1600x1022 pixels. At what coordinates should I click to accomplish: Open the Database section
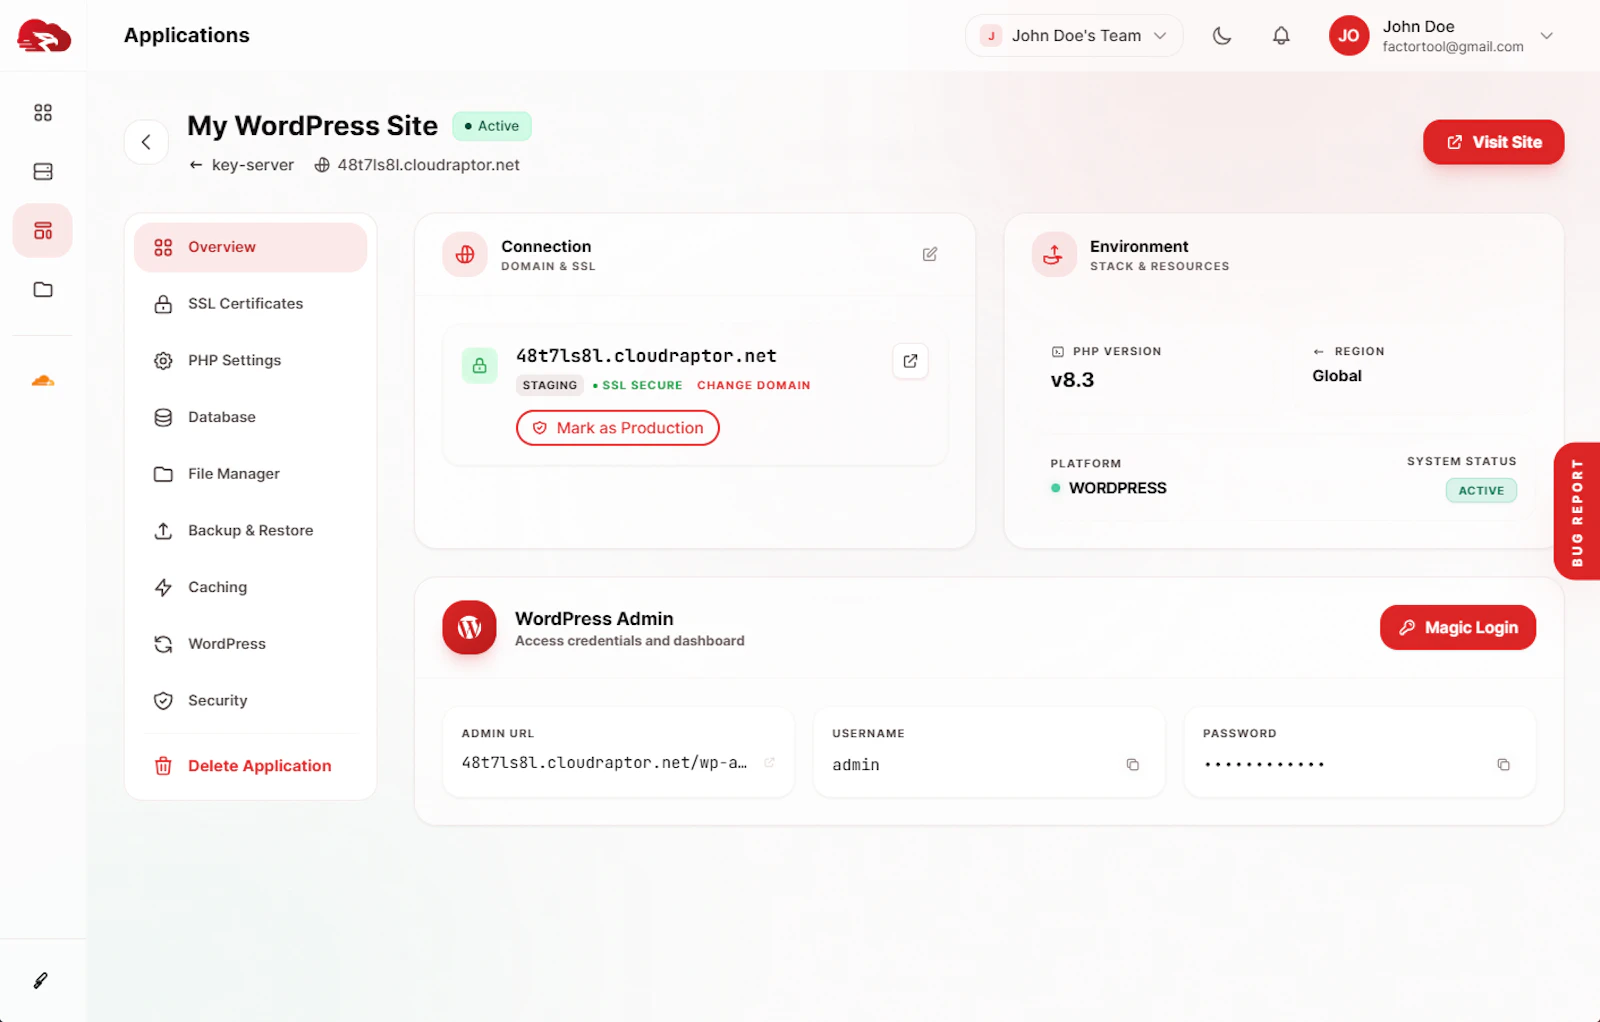251,417
